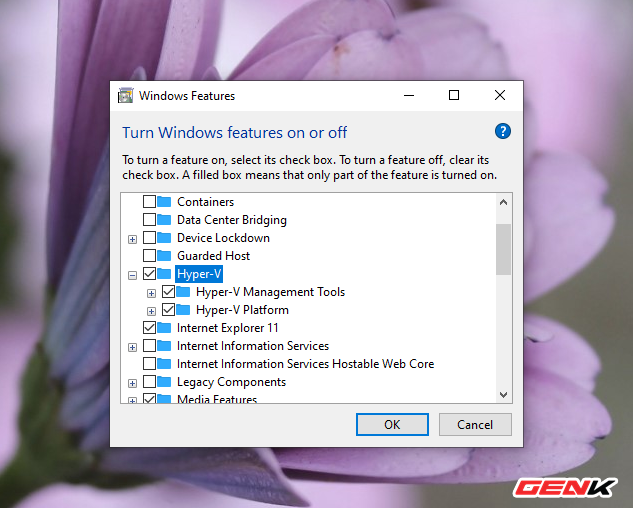Select the Internet Explorer 11 label
The image size is (633, 508).
tap(228, 328)
